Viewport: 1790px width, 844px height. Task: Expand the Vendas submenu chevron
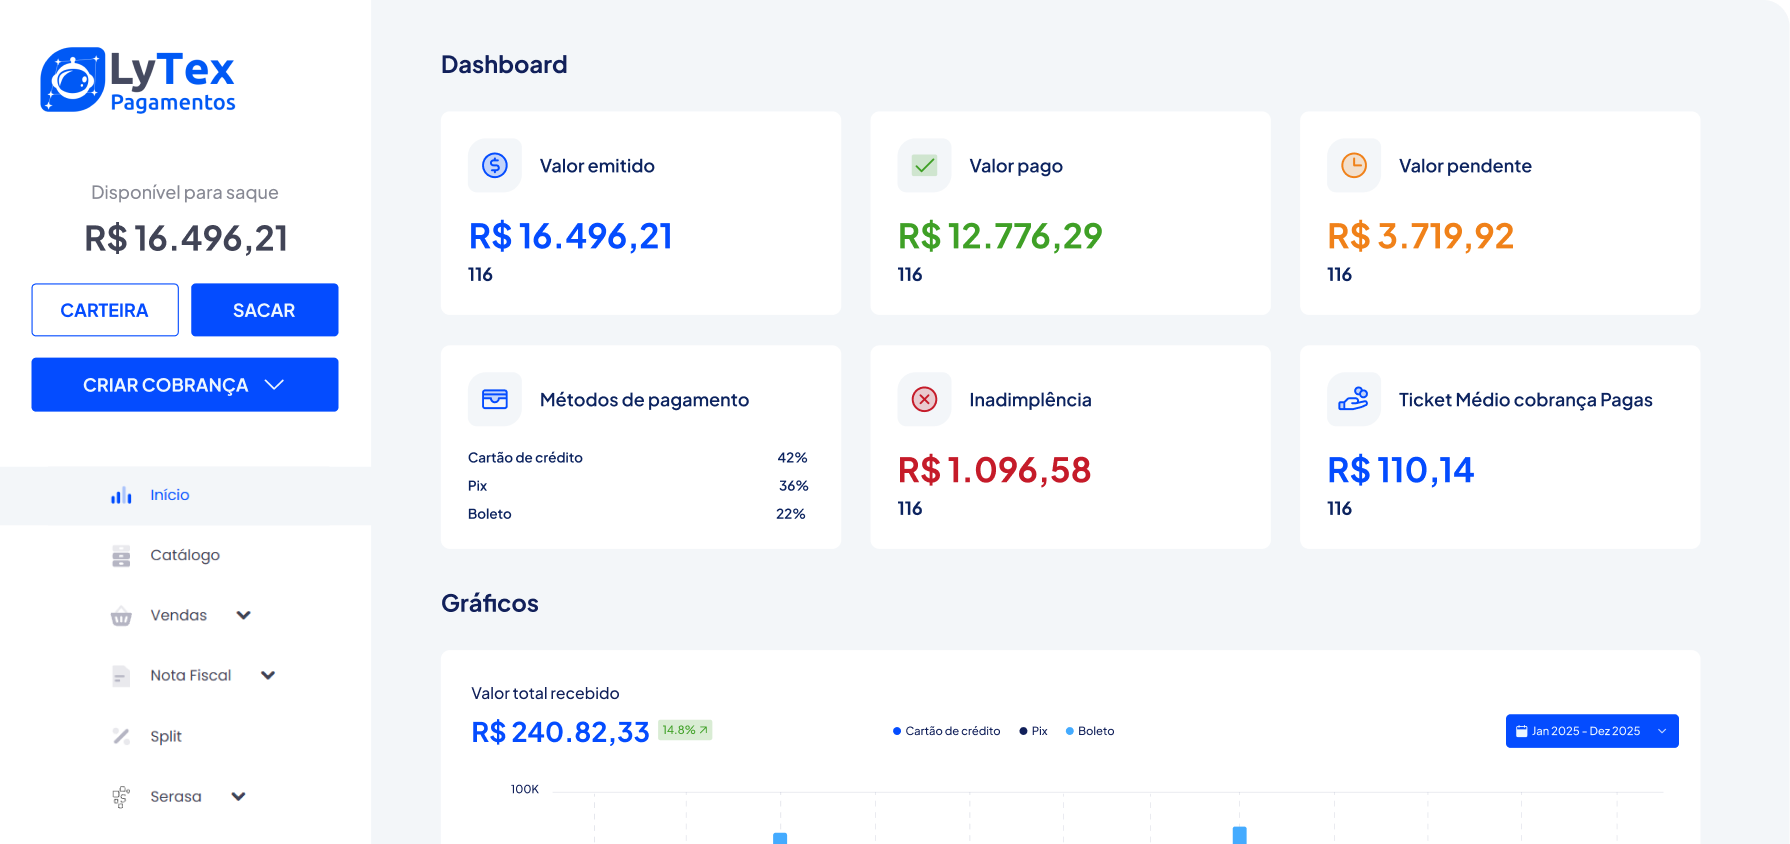click(243, 615)
